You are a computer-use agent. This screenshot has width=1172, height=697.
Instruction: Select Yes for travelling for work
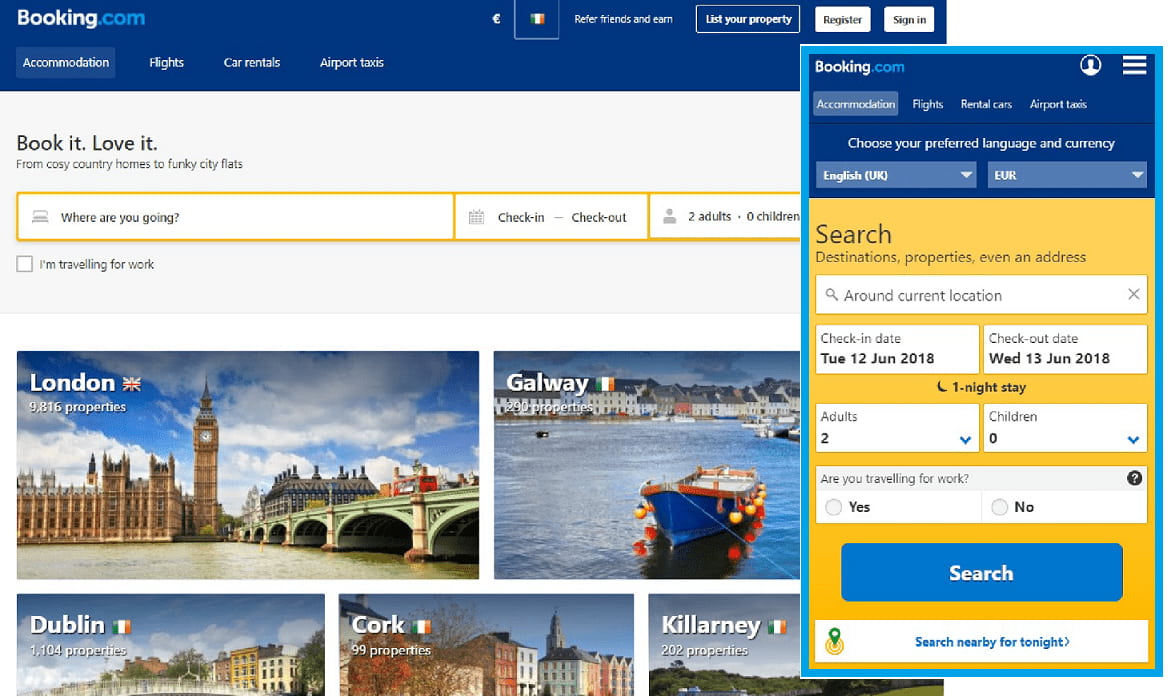(x=834, y=508)
